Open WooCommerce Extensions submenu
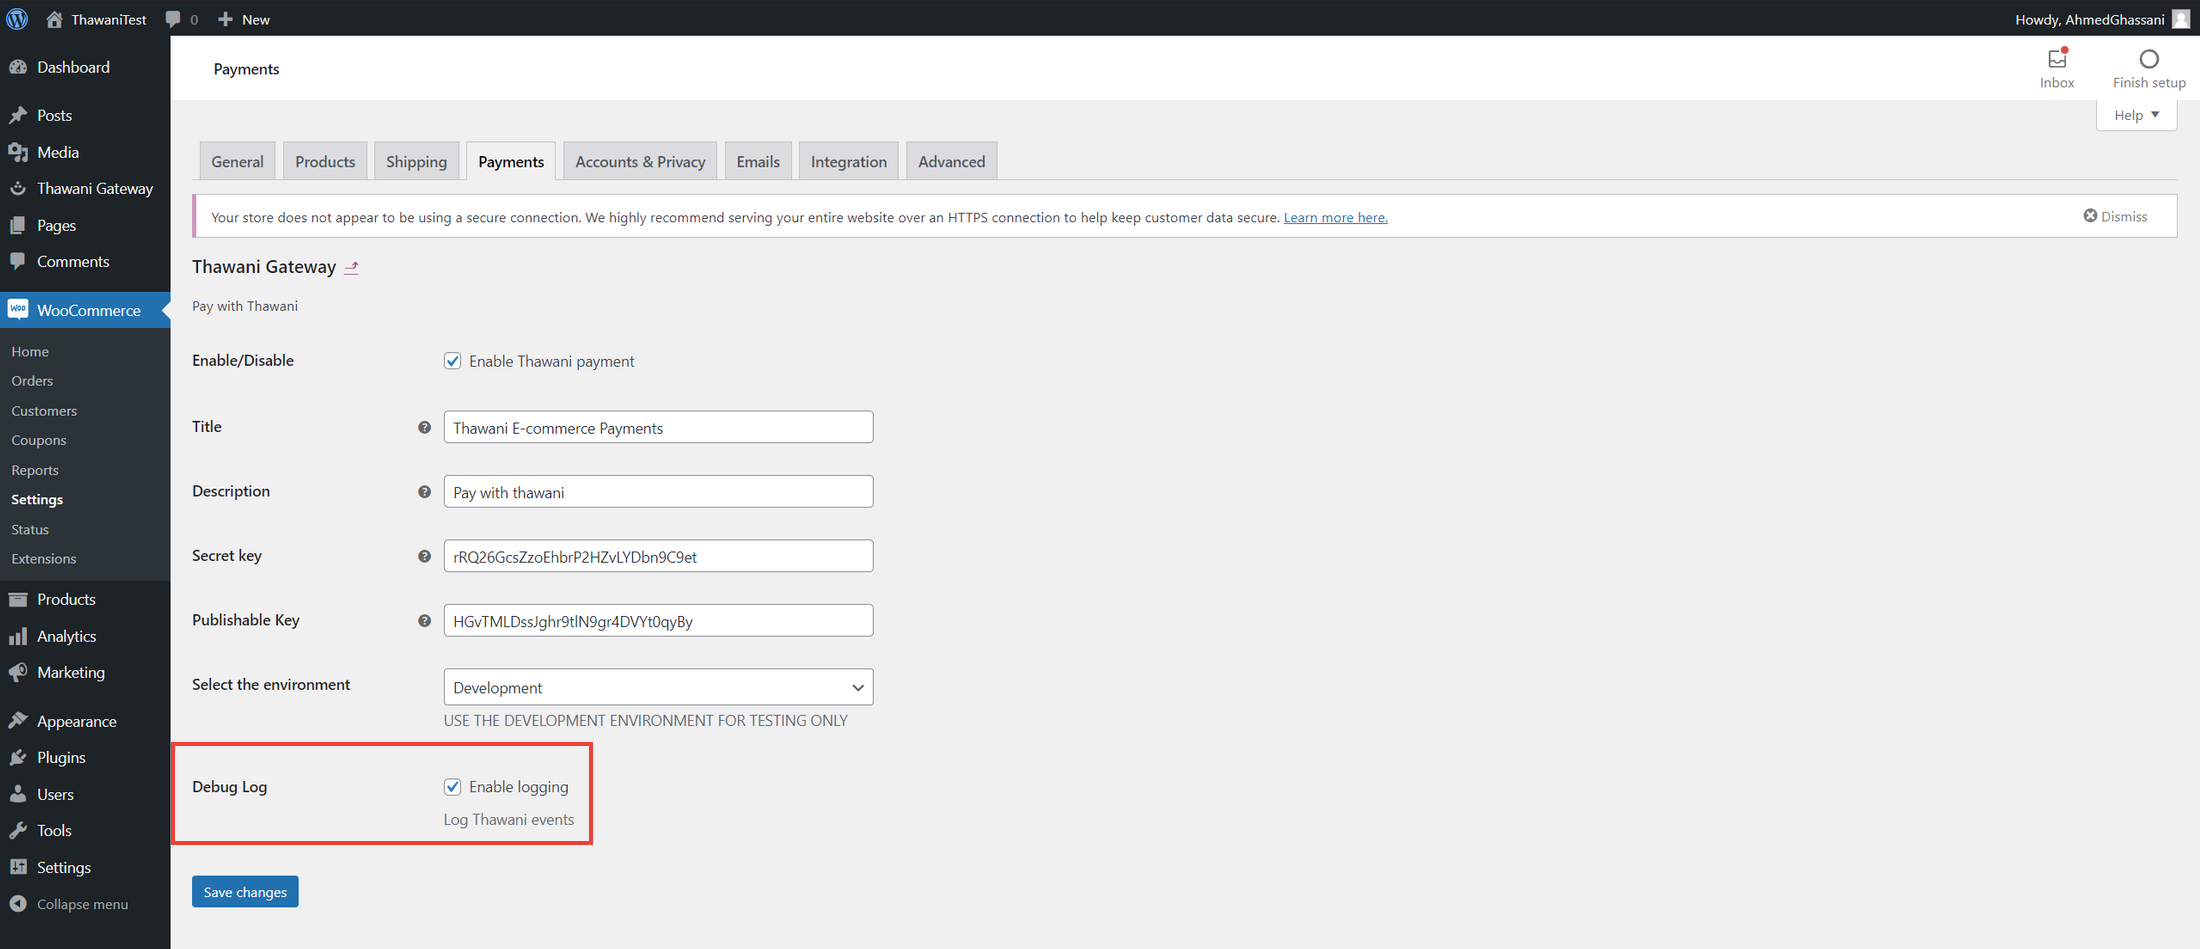Image resolution: width=2200 pixels, height=949 pixels. [x=44, y=559]
